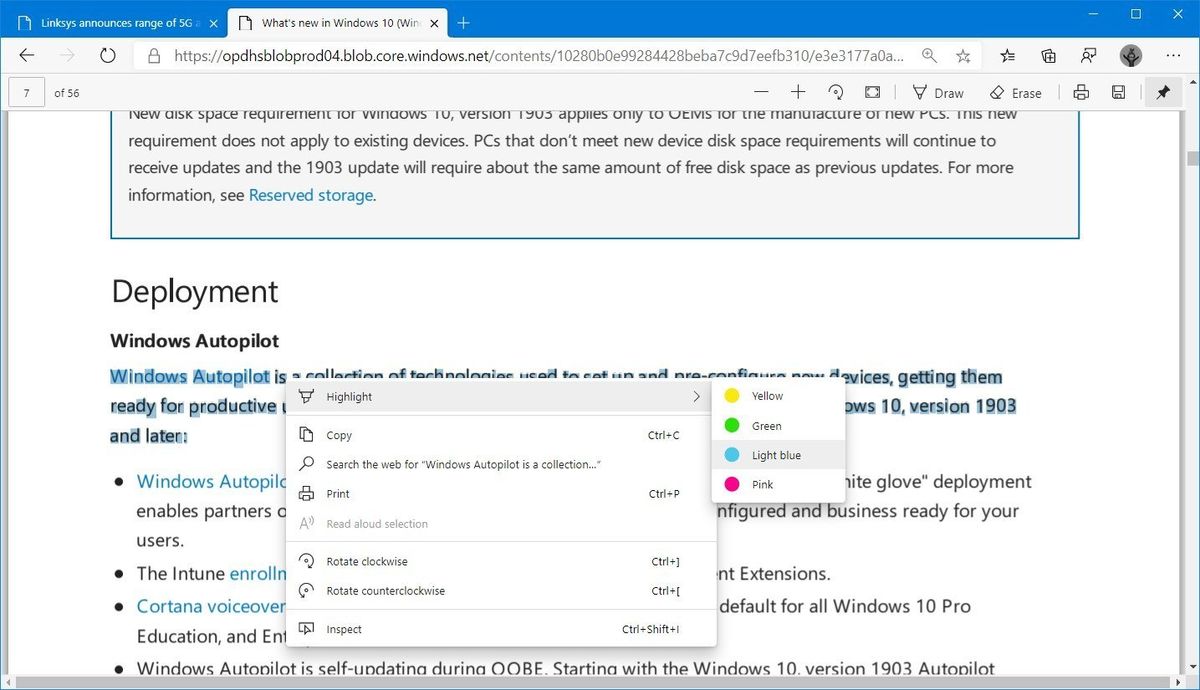Select the Draw tool in the PDF toolbar

(x=937, y=91)
